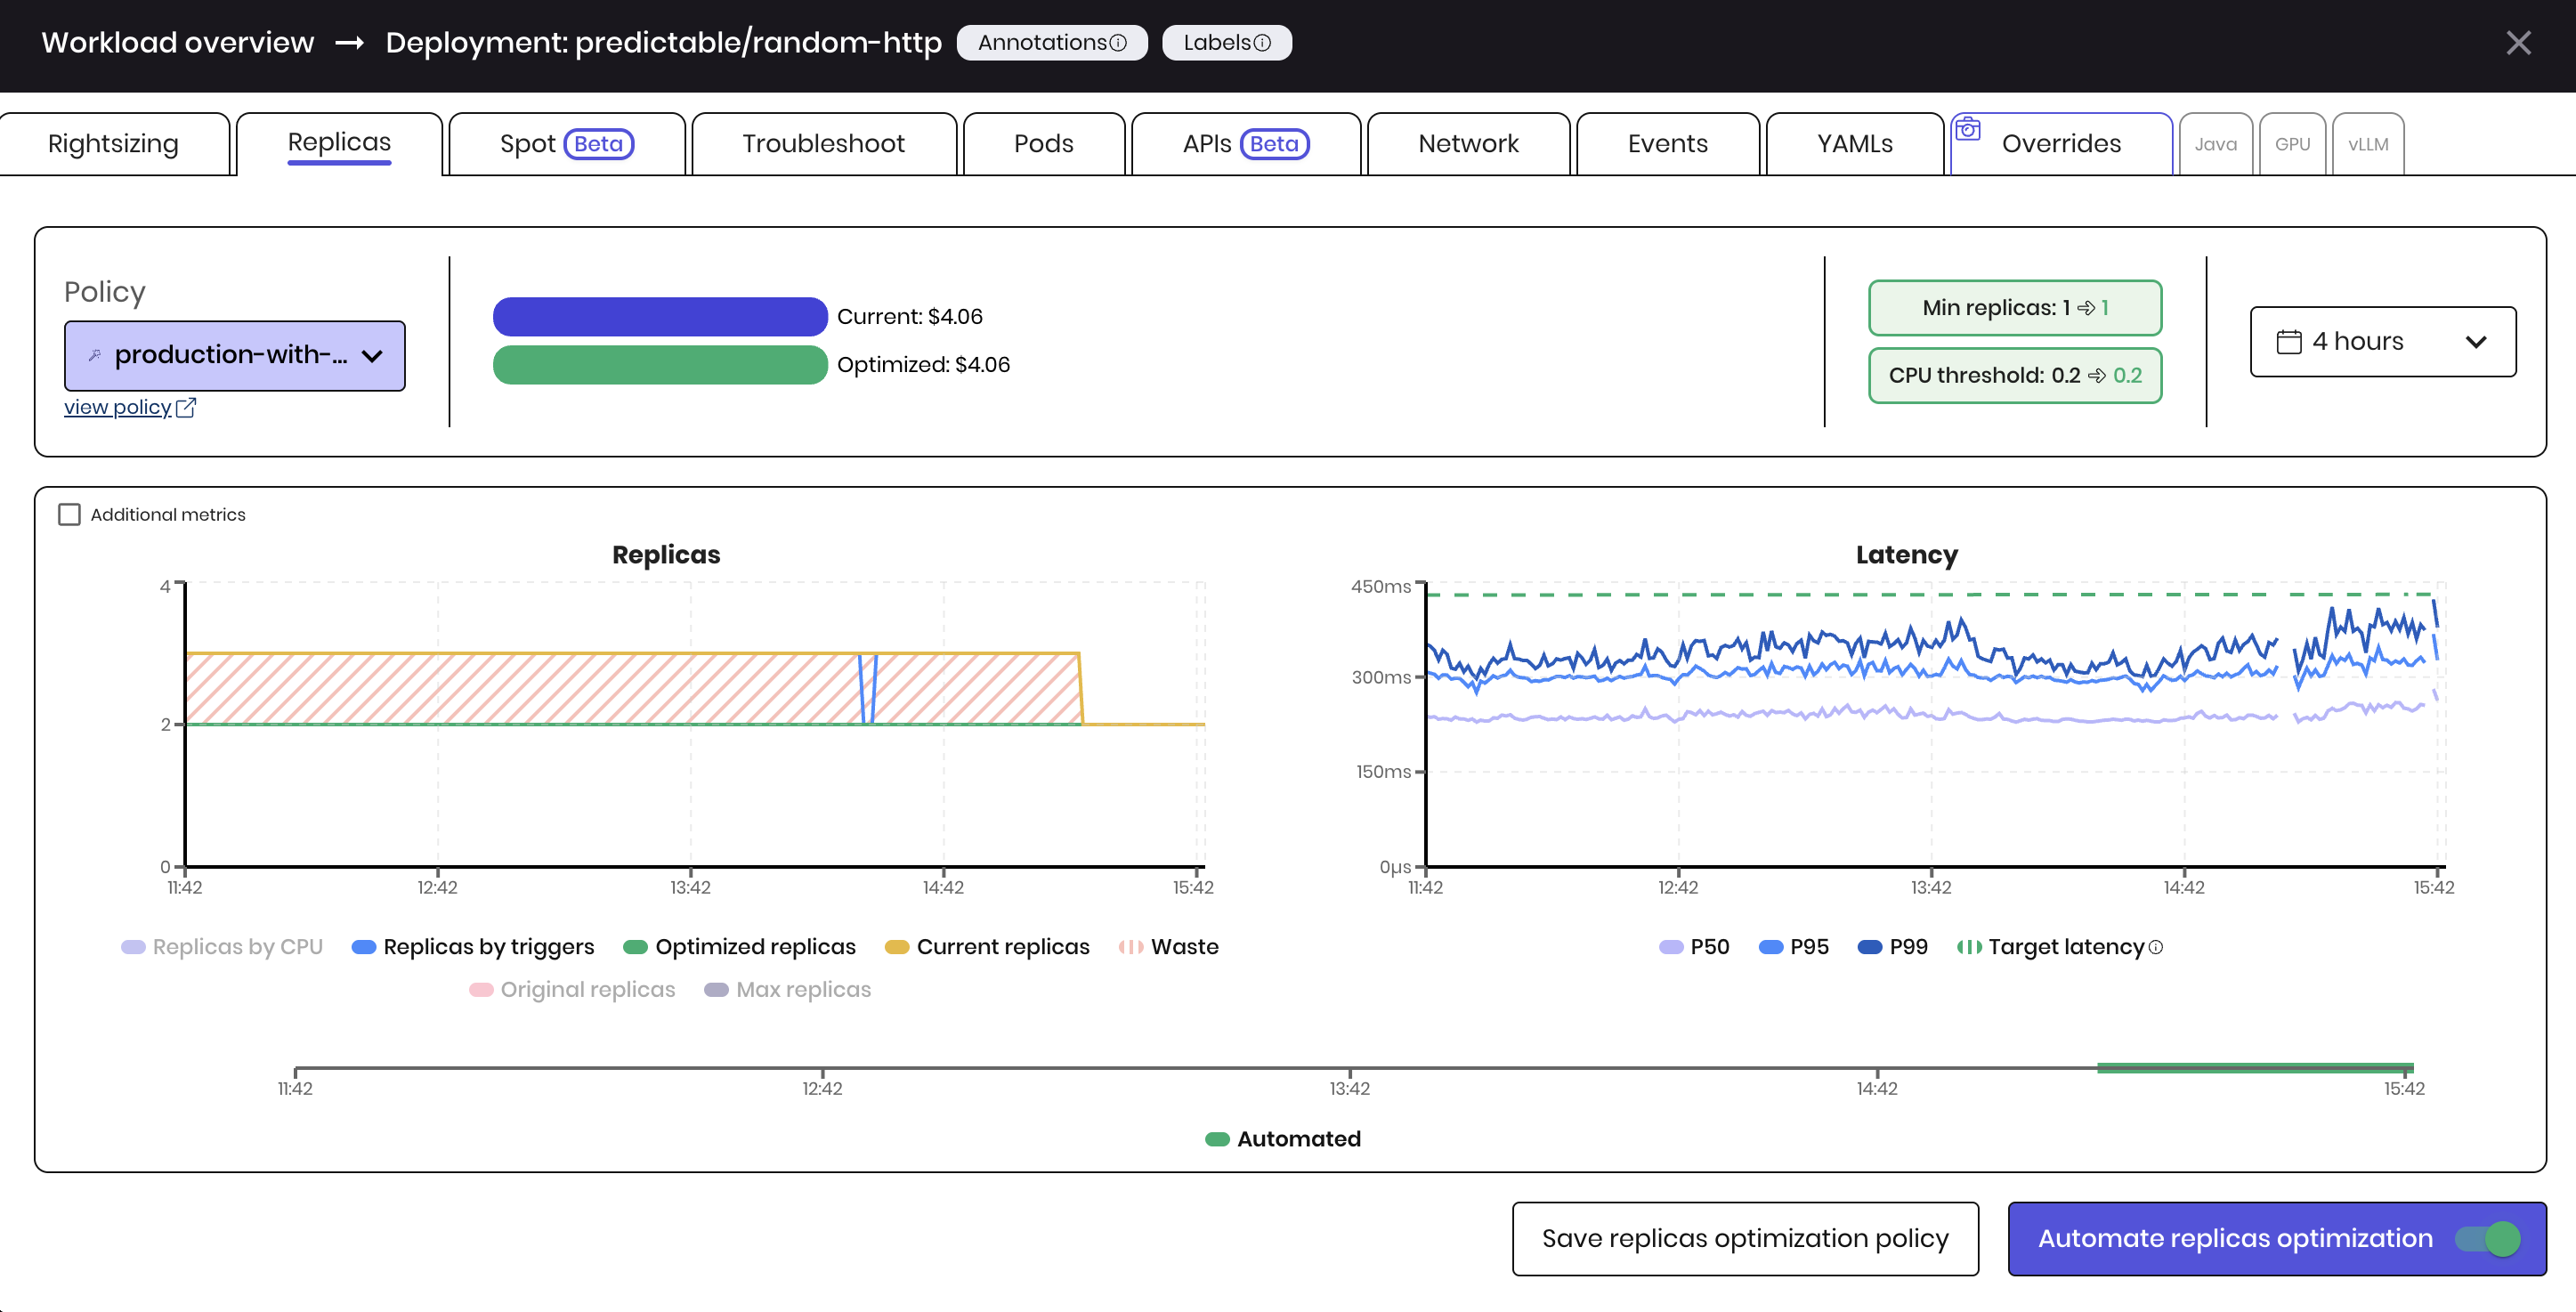Viewport: 2576px width, 1312px height.
Task: Click the green automated segment on timeline
Action: (x=2255, y=1067)
